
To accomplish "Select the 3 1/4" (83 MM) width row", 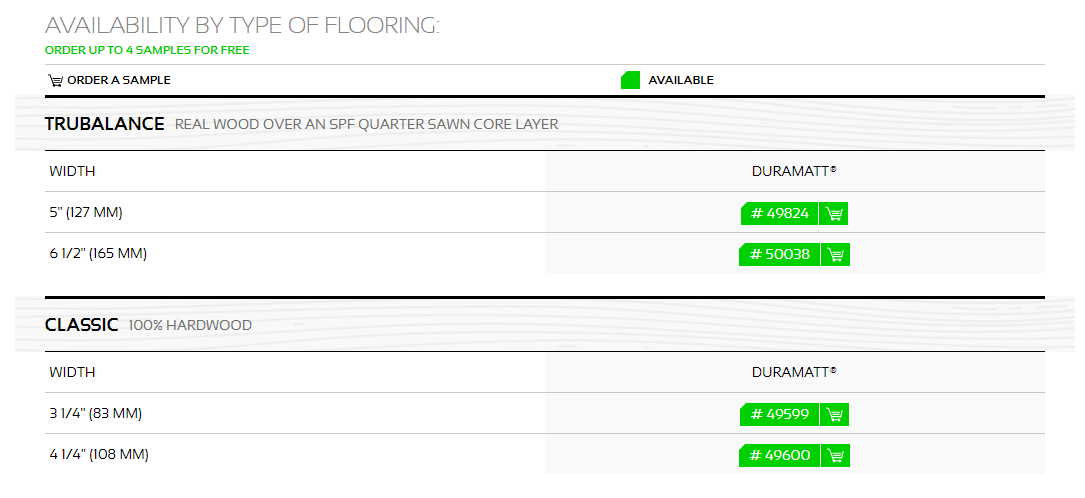I will tap(545, 414).
